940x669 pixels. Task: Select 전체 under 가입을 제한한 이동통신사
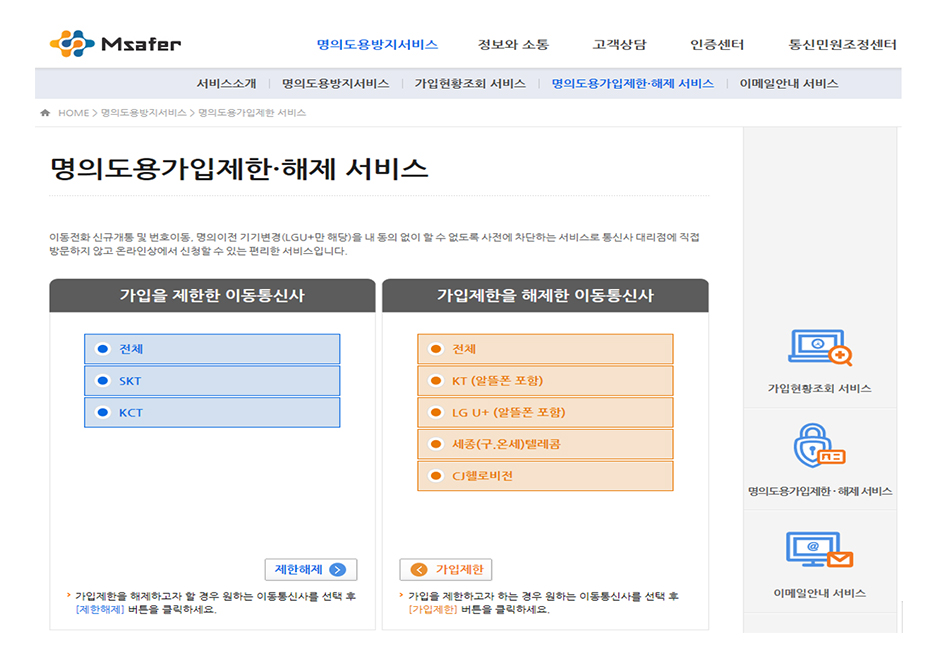point(211,349)
